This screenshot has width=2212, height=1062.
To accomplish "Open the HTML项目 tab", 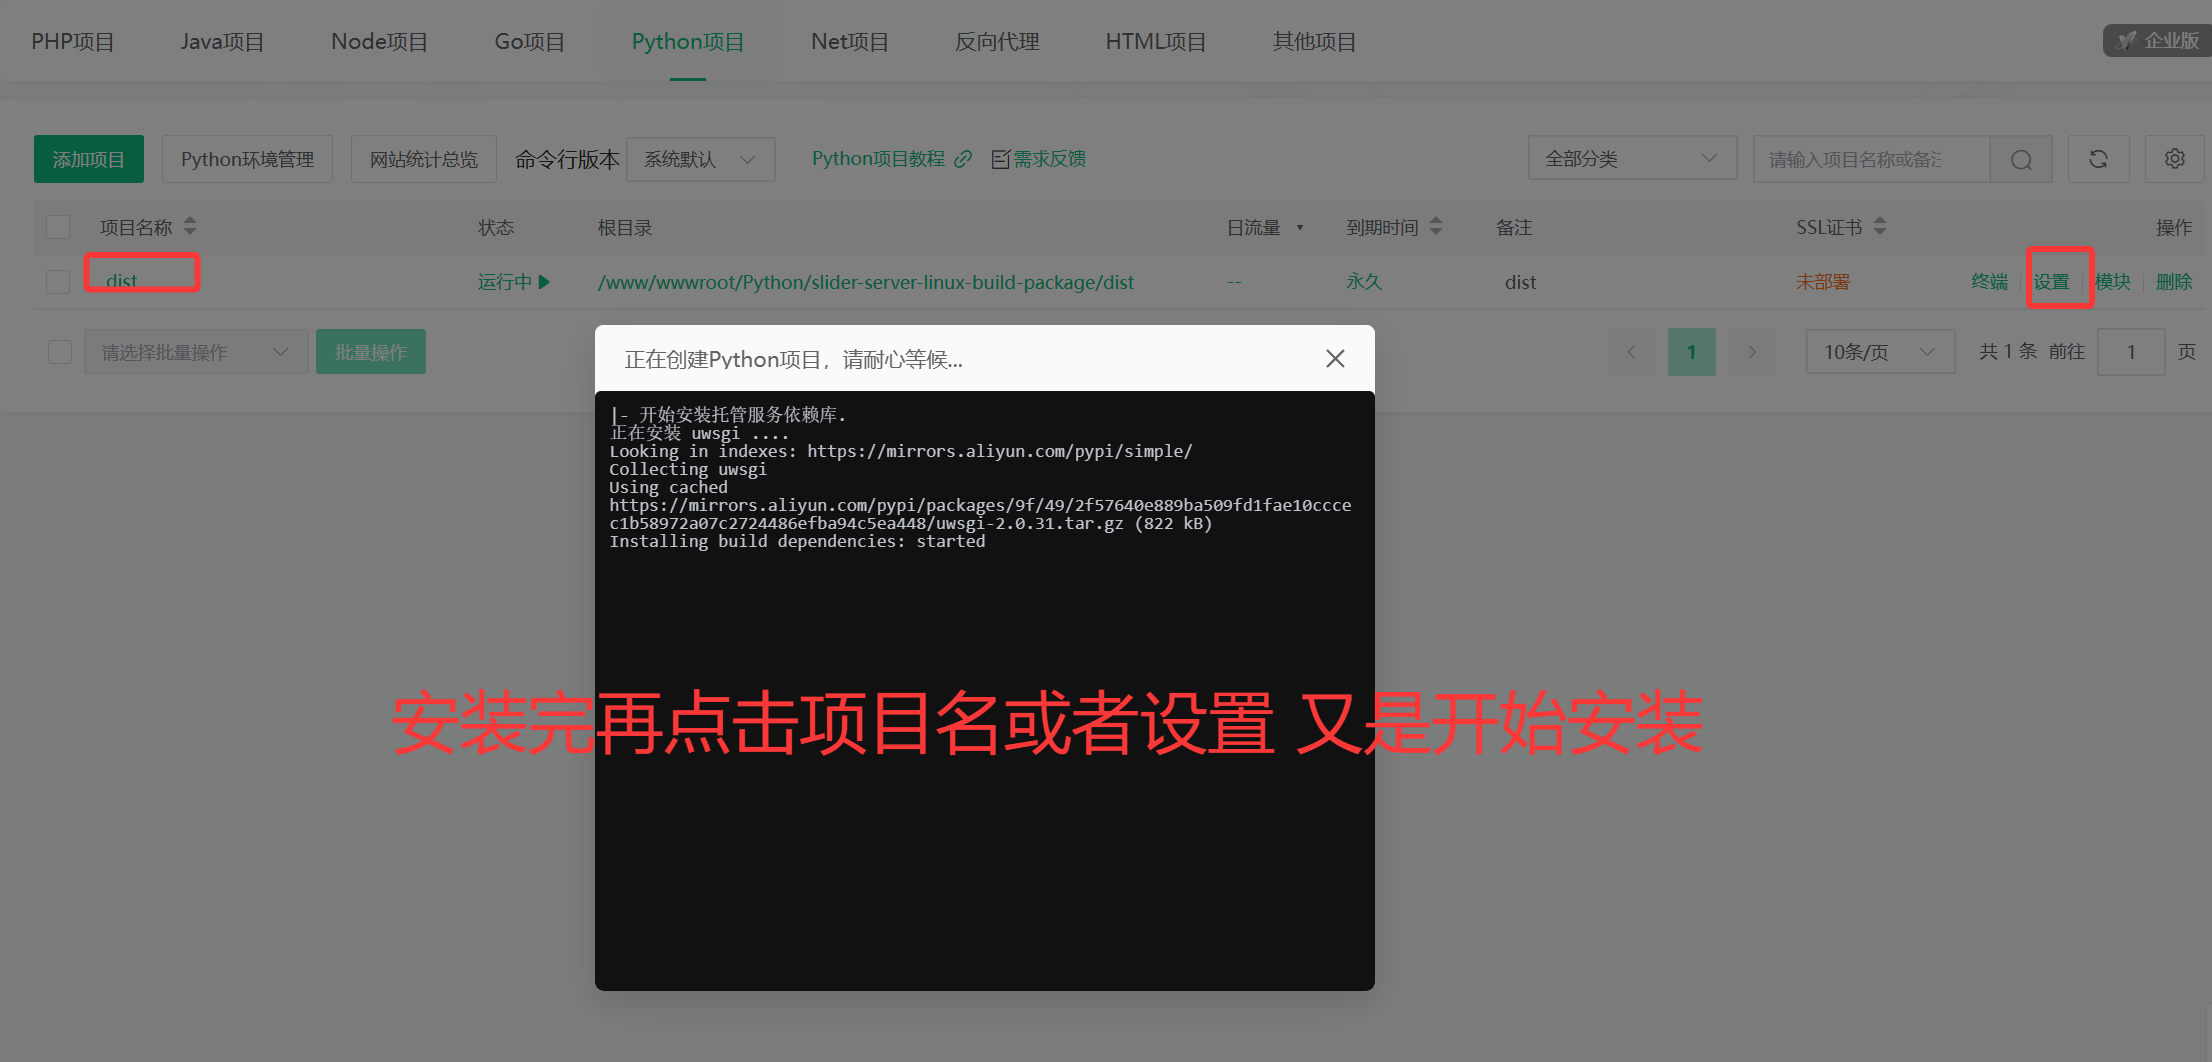I will point(1156,42).
